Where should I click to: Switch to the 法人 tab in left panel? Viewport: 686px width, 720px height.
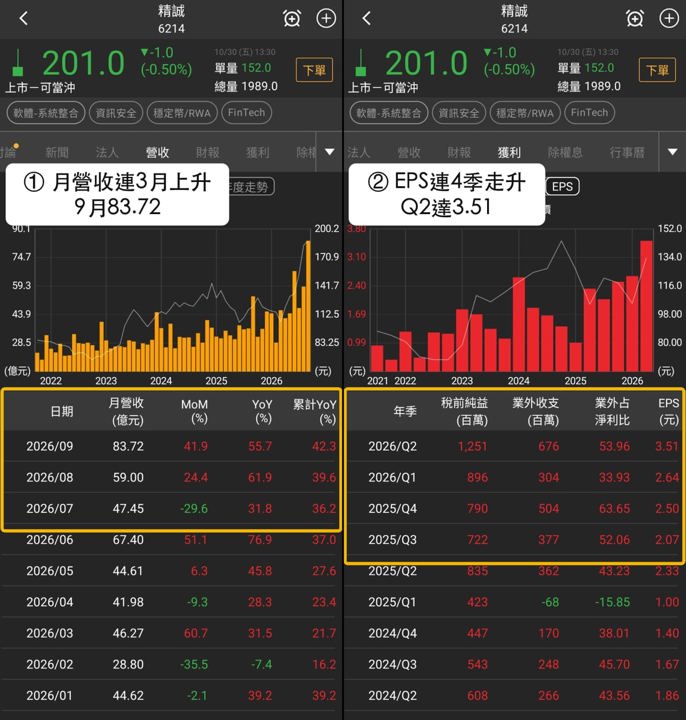point(107,152)
